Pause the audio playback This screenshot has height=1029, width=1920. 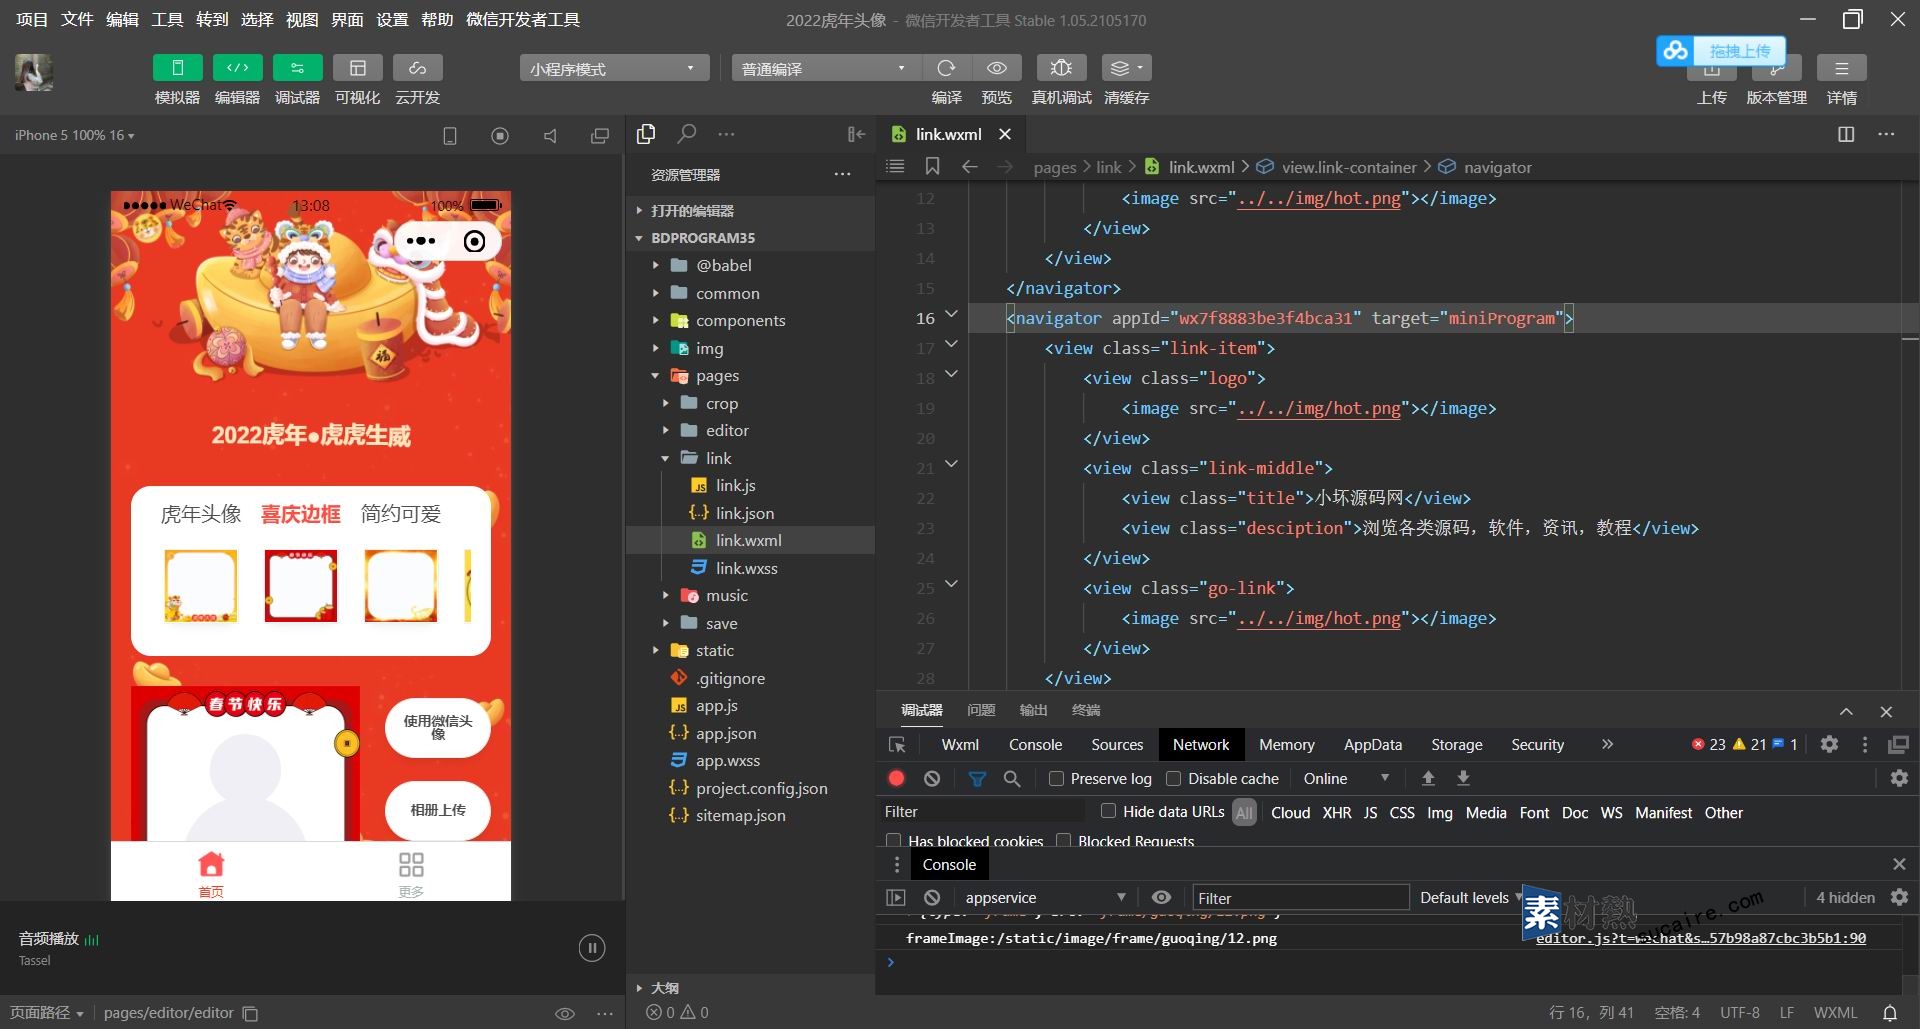[592, 948]
